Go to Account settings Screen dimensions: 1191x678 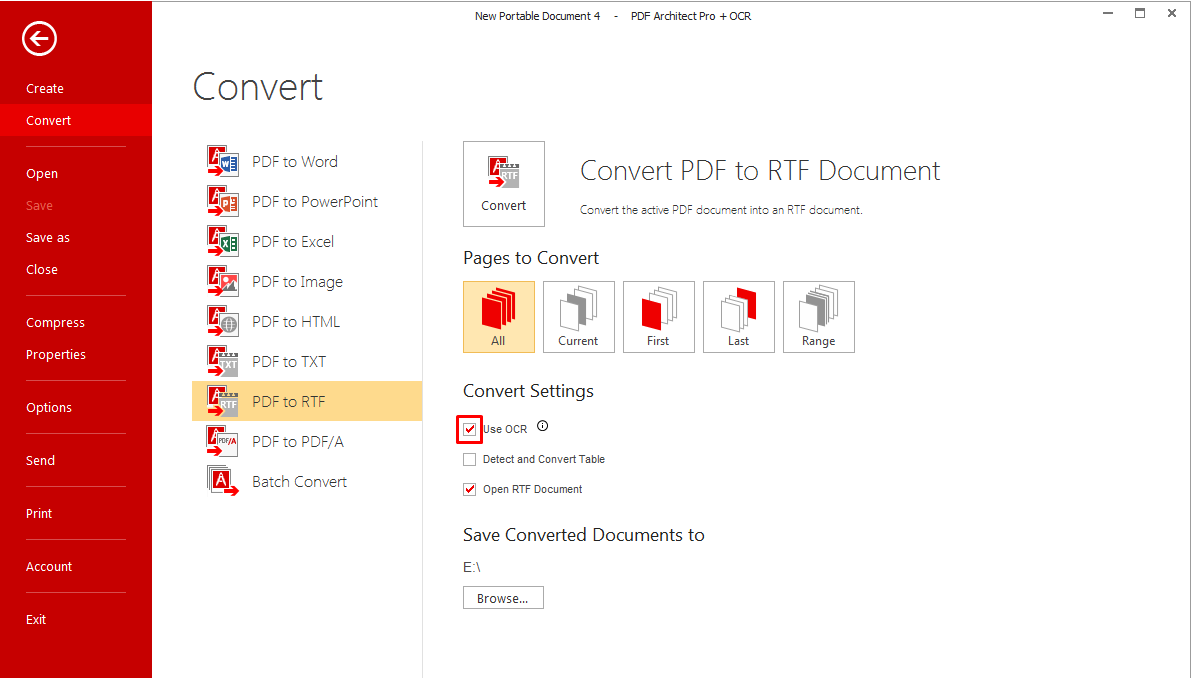[49, 567]
